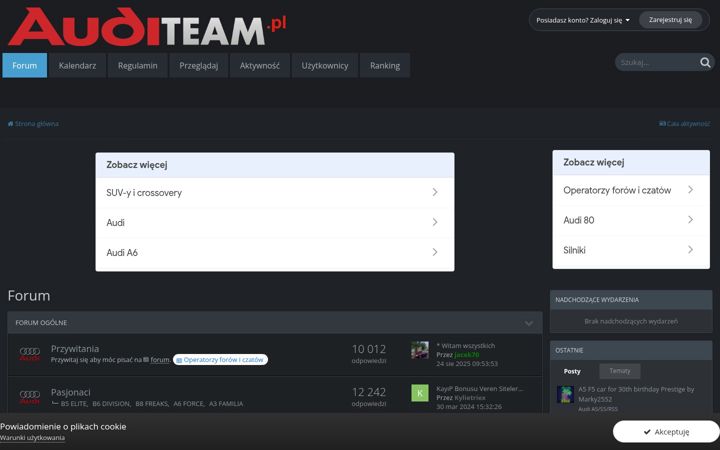This screenshot has height=450, width=720.
Task: Open the Audi 80 sidebar entry
Action: coord(631,220)
